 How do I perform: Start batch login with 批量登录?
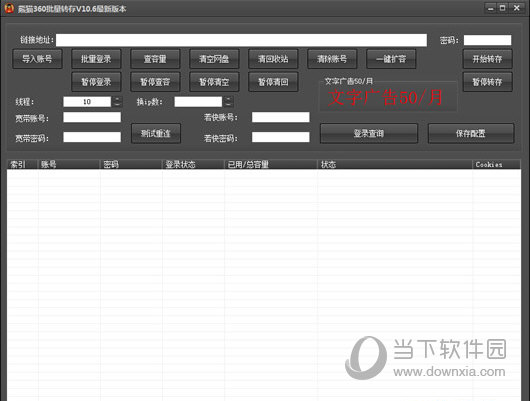click(x=96, y=59)
